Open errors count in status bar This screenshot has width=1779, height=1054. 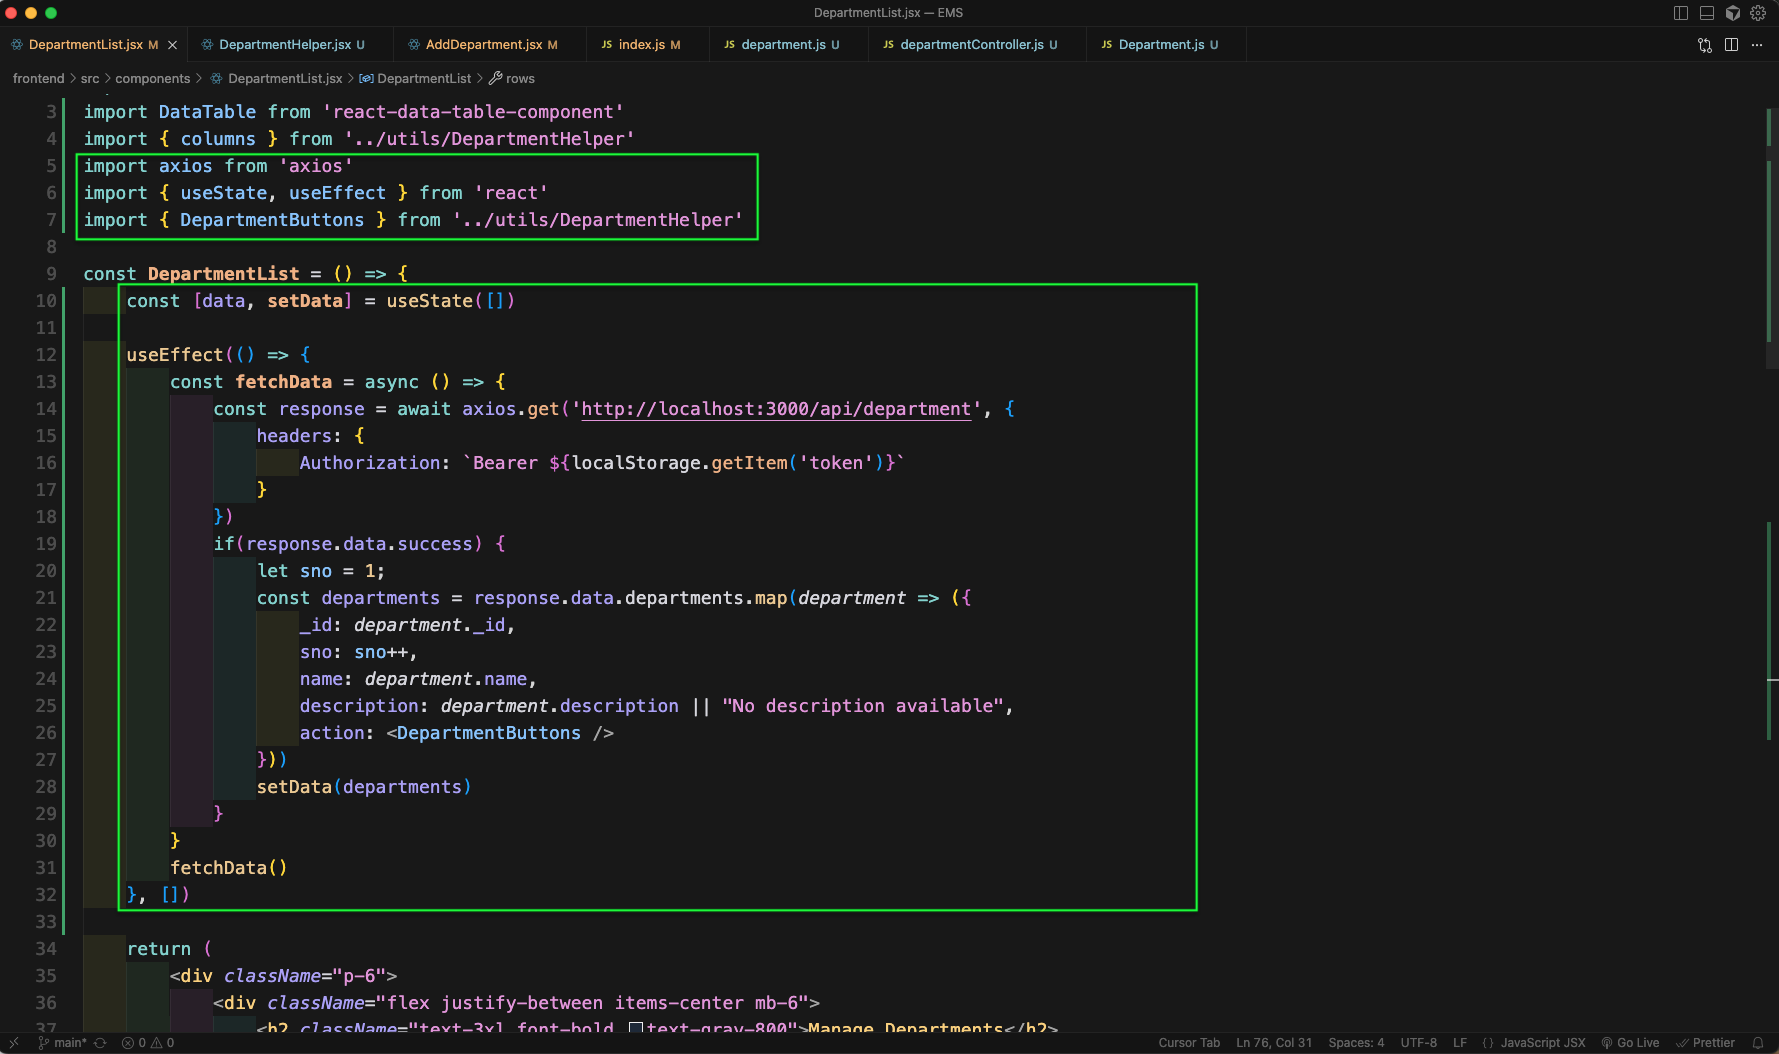click(134, 1043)
